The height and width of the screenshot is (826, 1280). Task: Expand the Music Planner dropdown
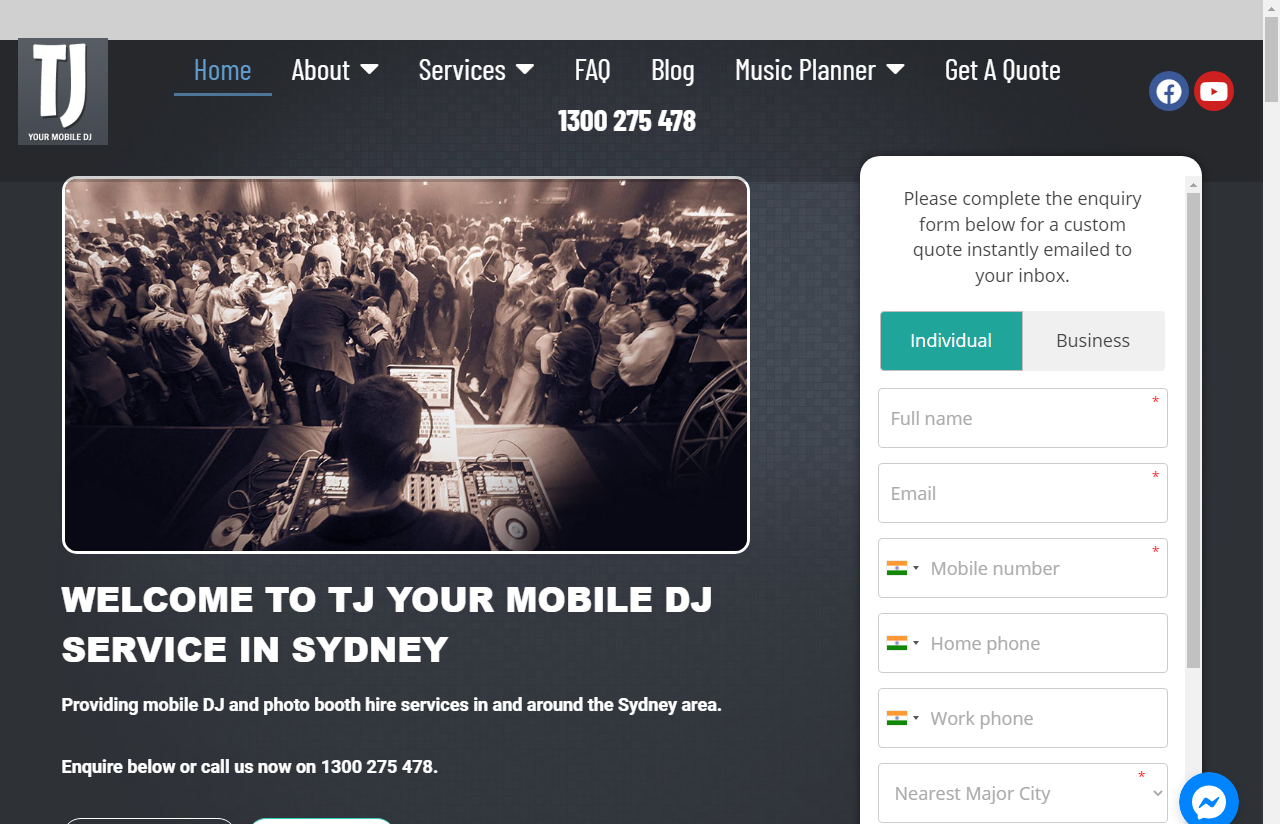point(820,70)
